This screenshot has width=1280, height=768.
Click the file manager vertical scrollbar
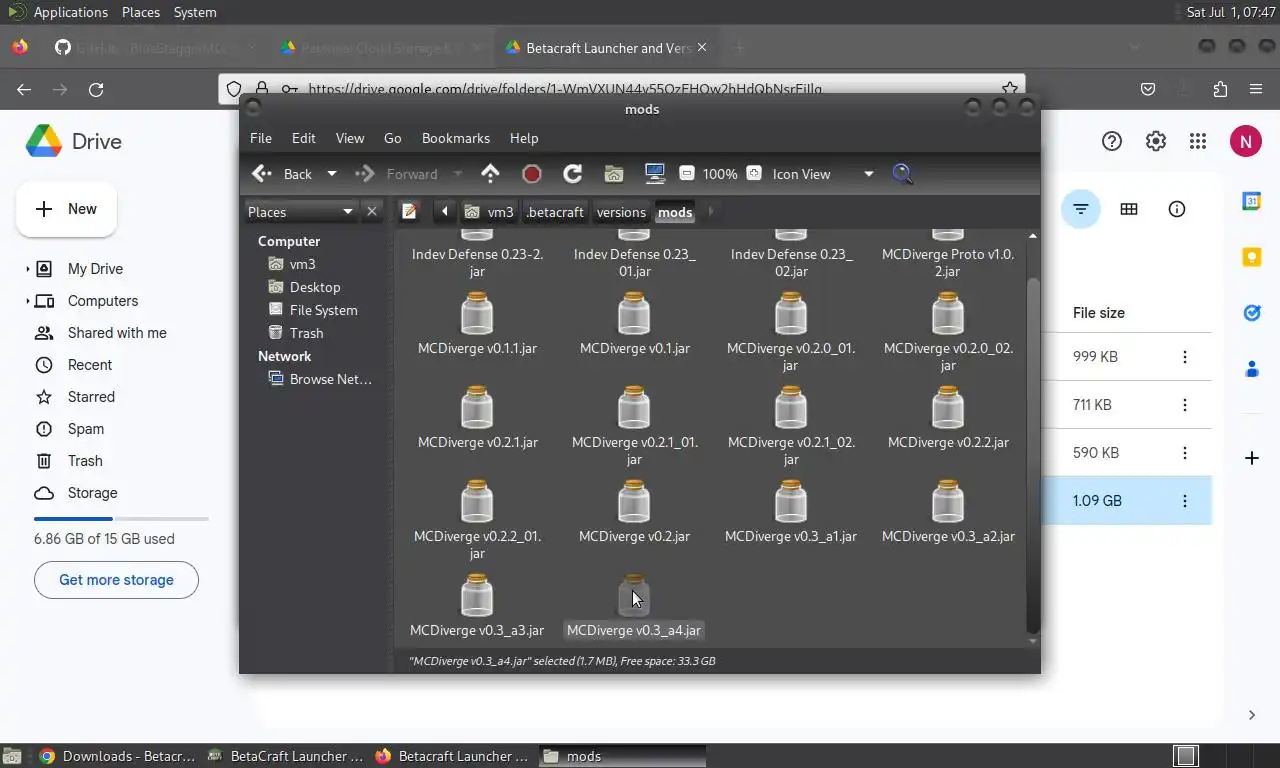[1033, 455]
